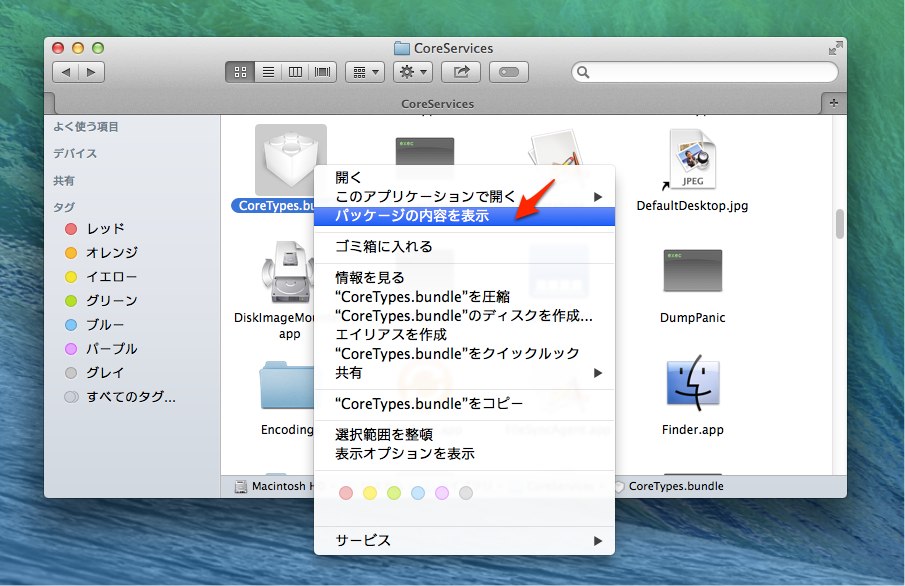This screenshot has width=905, height=586.
Task: Apply green tag from context menu
Action: tap(394, 492)
